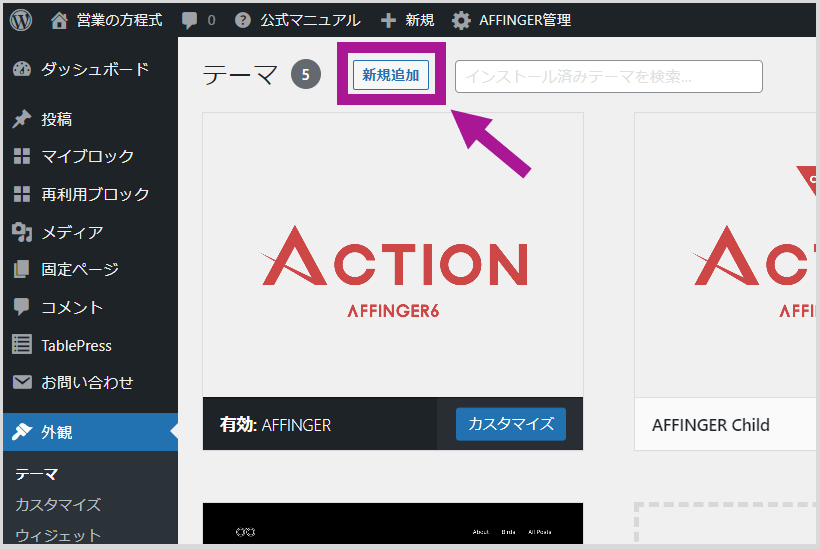Screen dimensions: 820x549
Task: Open カスタマイズ submenu link
Action: point(58,505)
